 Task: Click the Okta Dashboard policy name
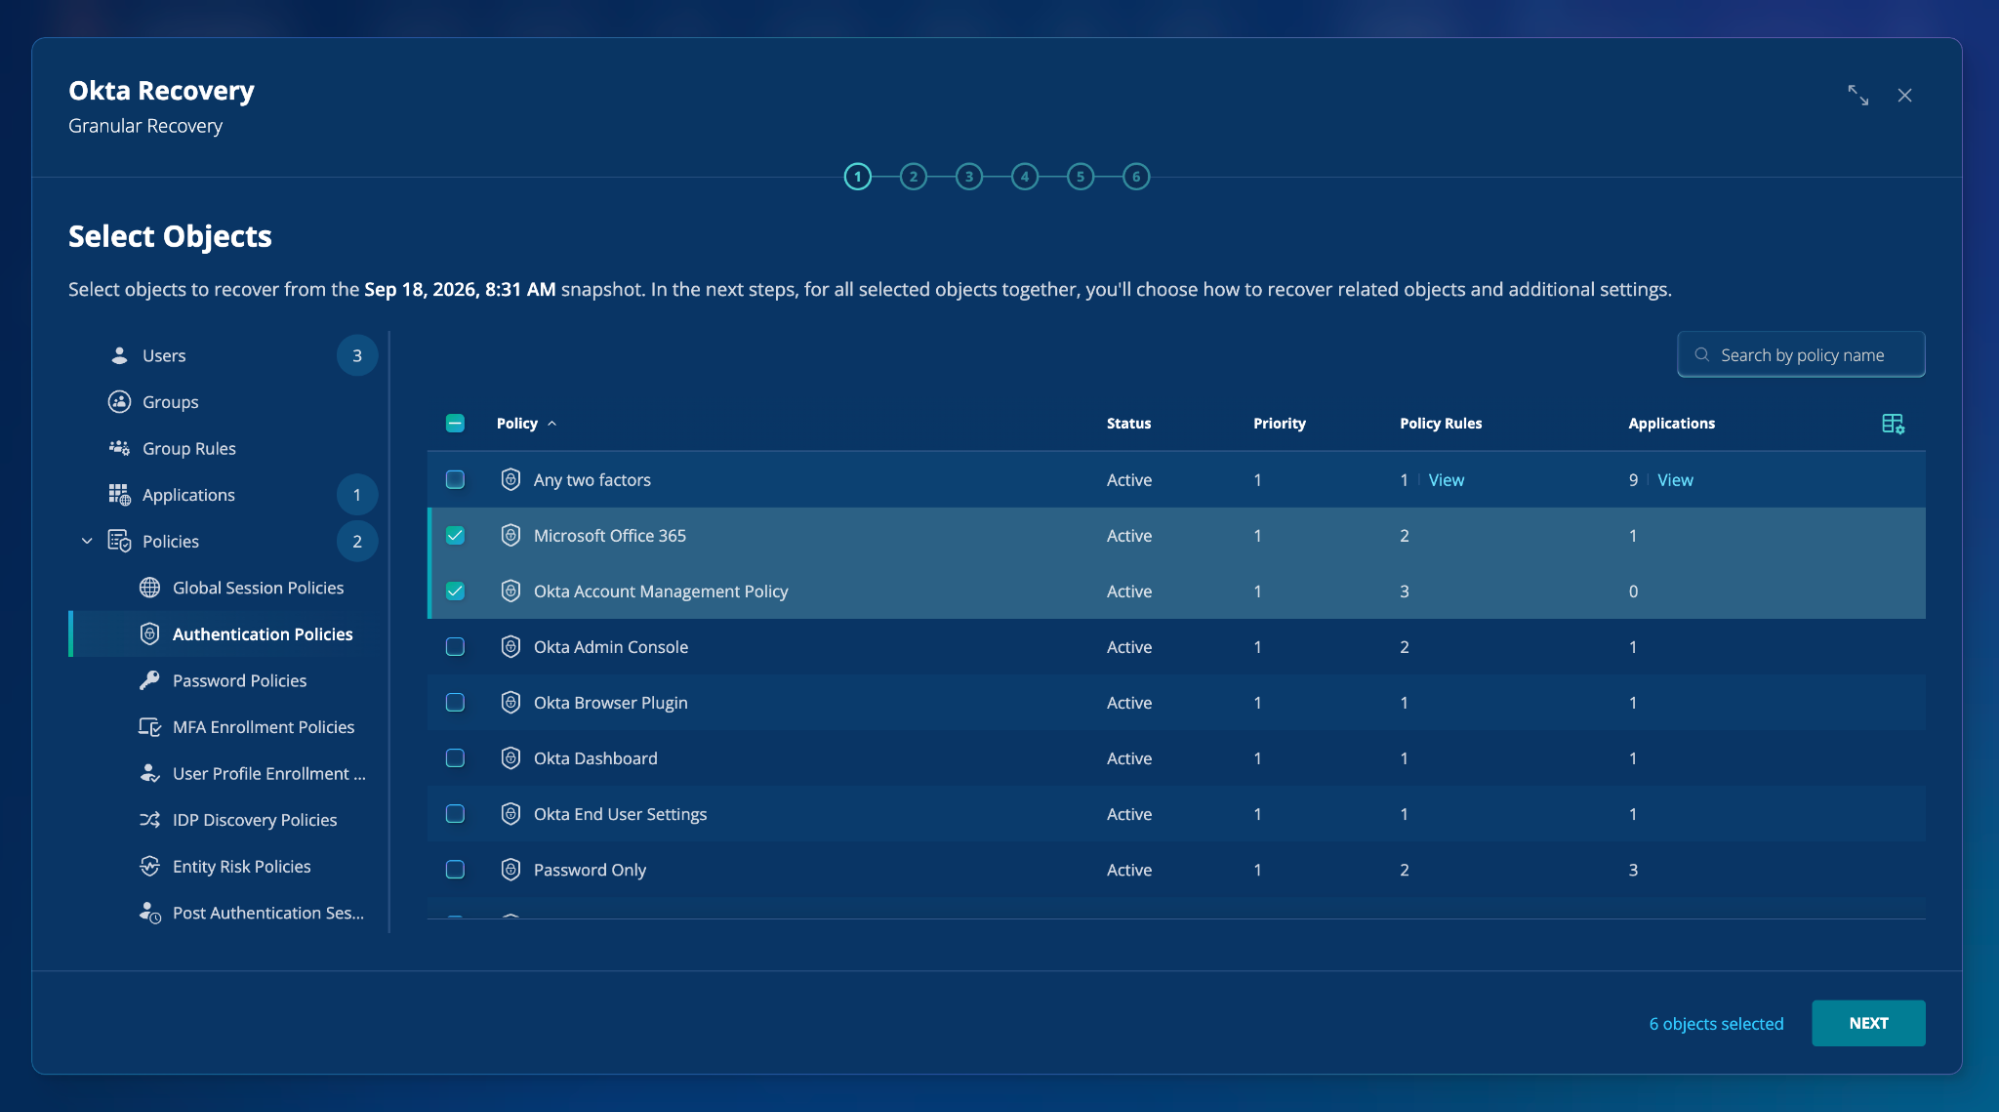tap(596, 759)
